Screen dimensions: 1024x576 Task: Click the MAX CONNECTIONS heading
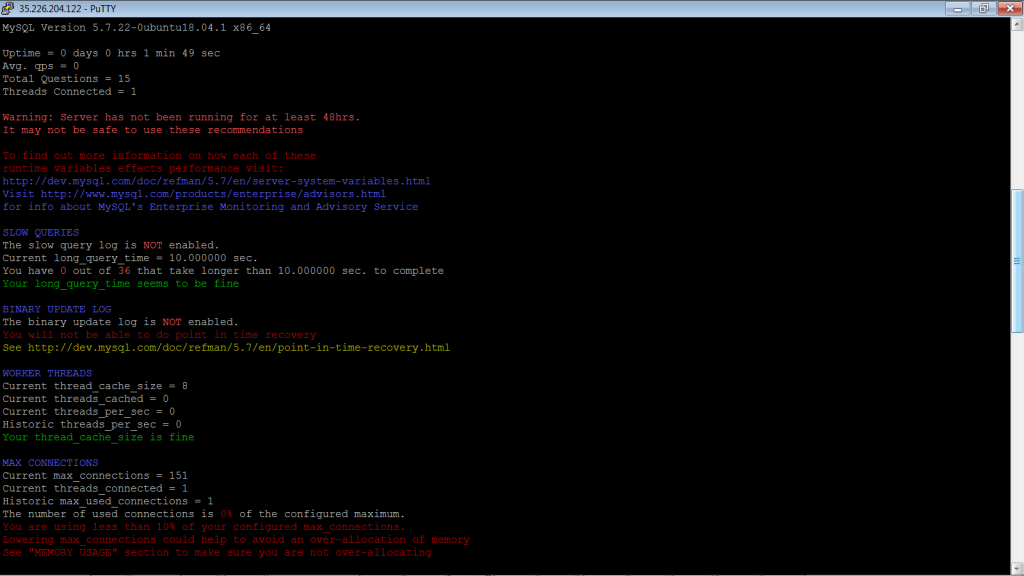coord(50,463)
